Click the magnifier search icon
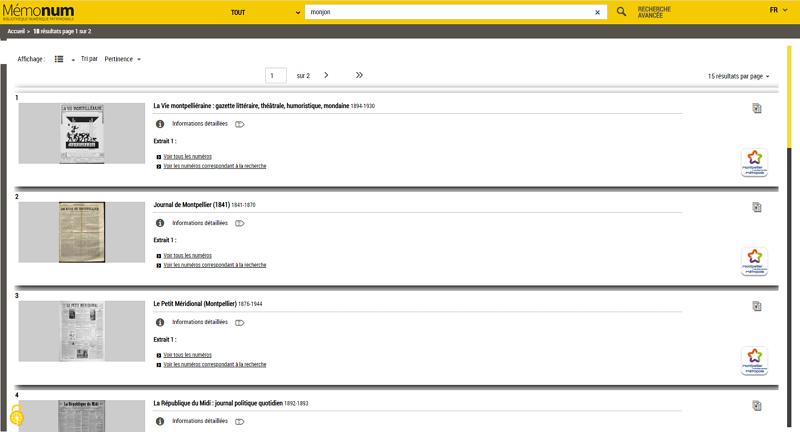 (x=621, y=12)
